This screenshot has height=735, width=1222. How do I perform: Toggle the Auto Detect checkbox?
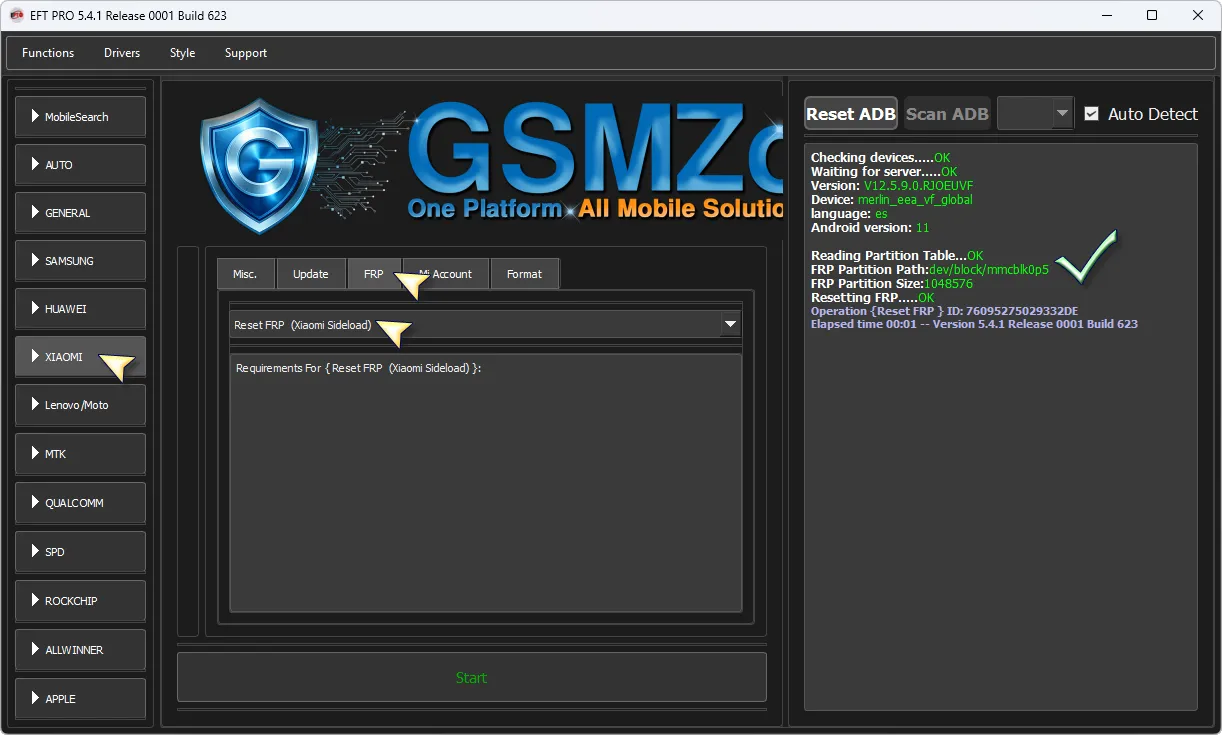[1091, 114]
